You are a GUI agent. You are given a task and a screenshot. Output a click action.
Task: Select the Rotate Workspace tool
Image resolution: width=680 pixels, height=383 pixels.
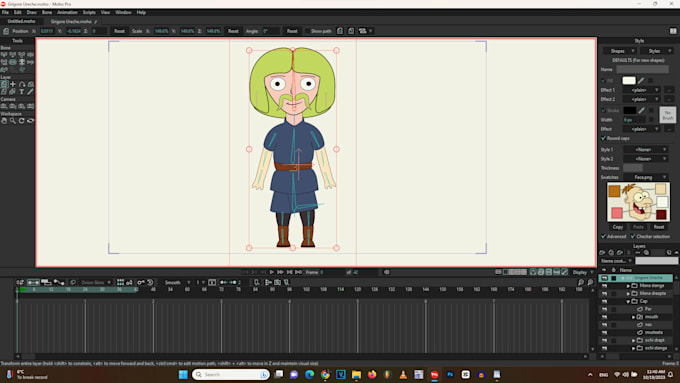22,121
